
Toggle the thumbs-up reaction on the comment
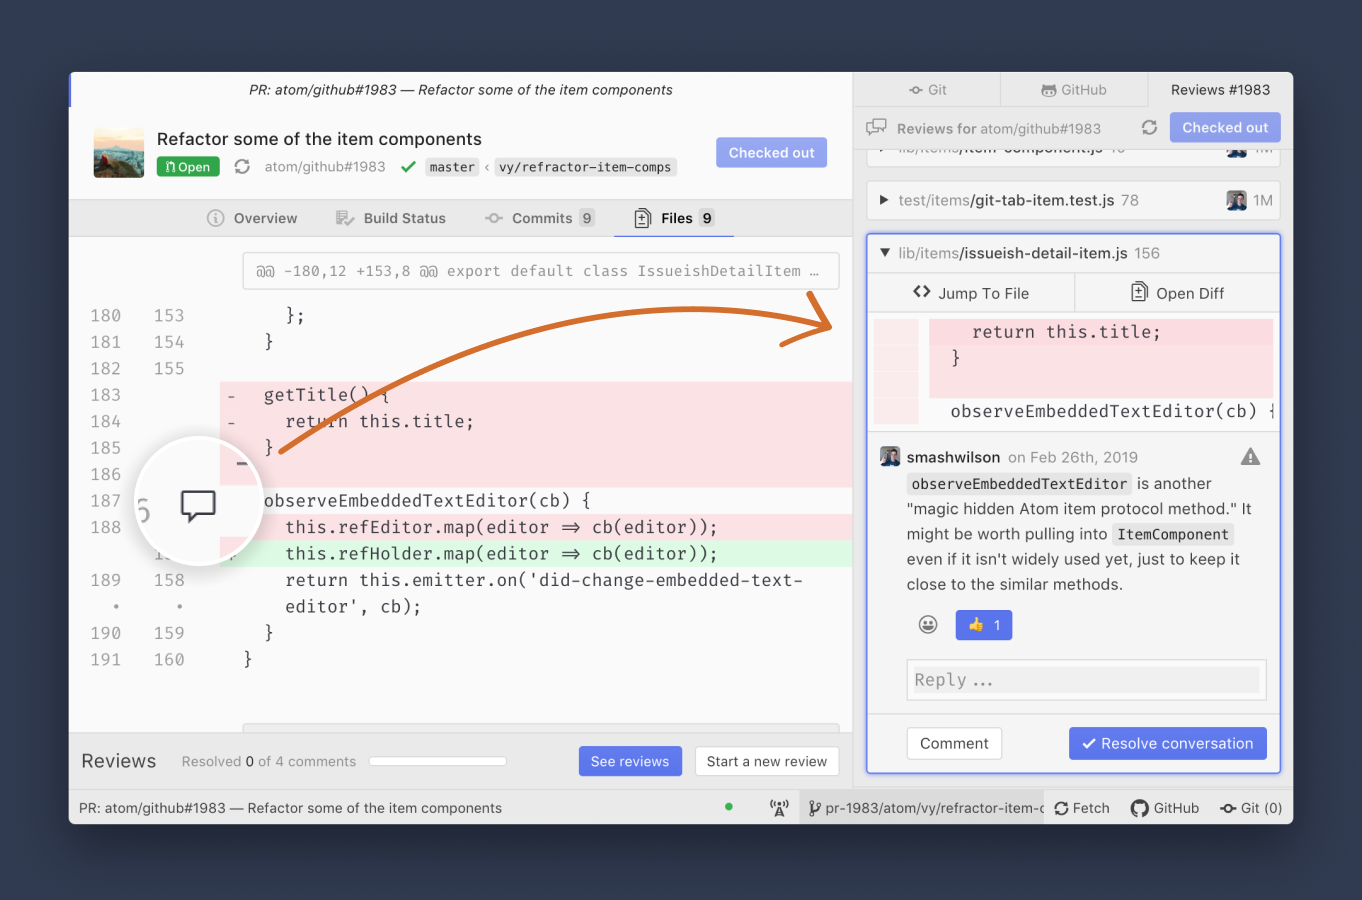(x=983, y=624)
